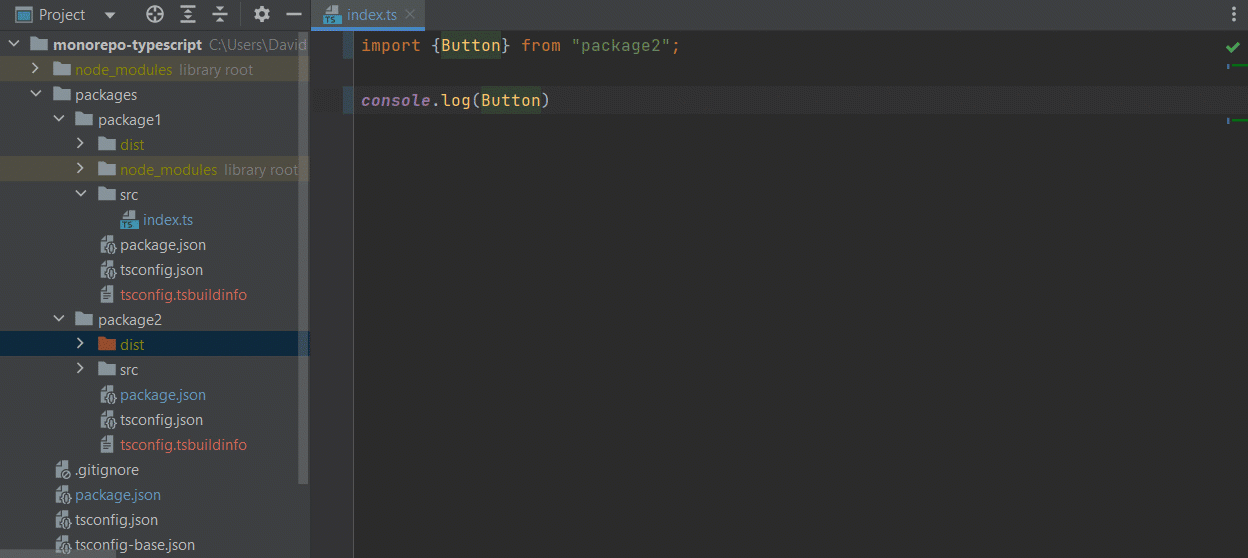The image size is (1248, 558).
Task: Click the Project view window icon
Action: coord(24,14)
